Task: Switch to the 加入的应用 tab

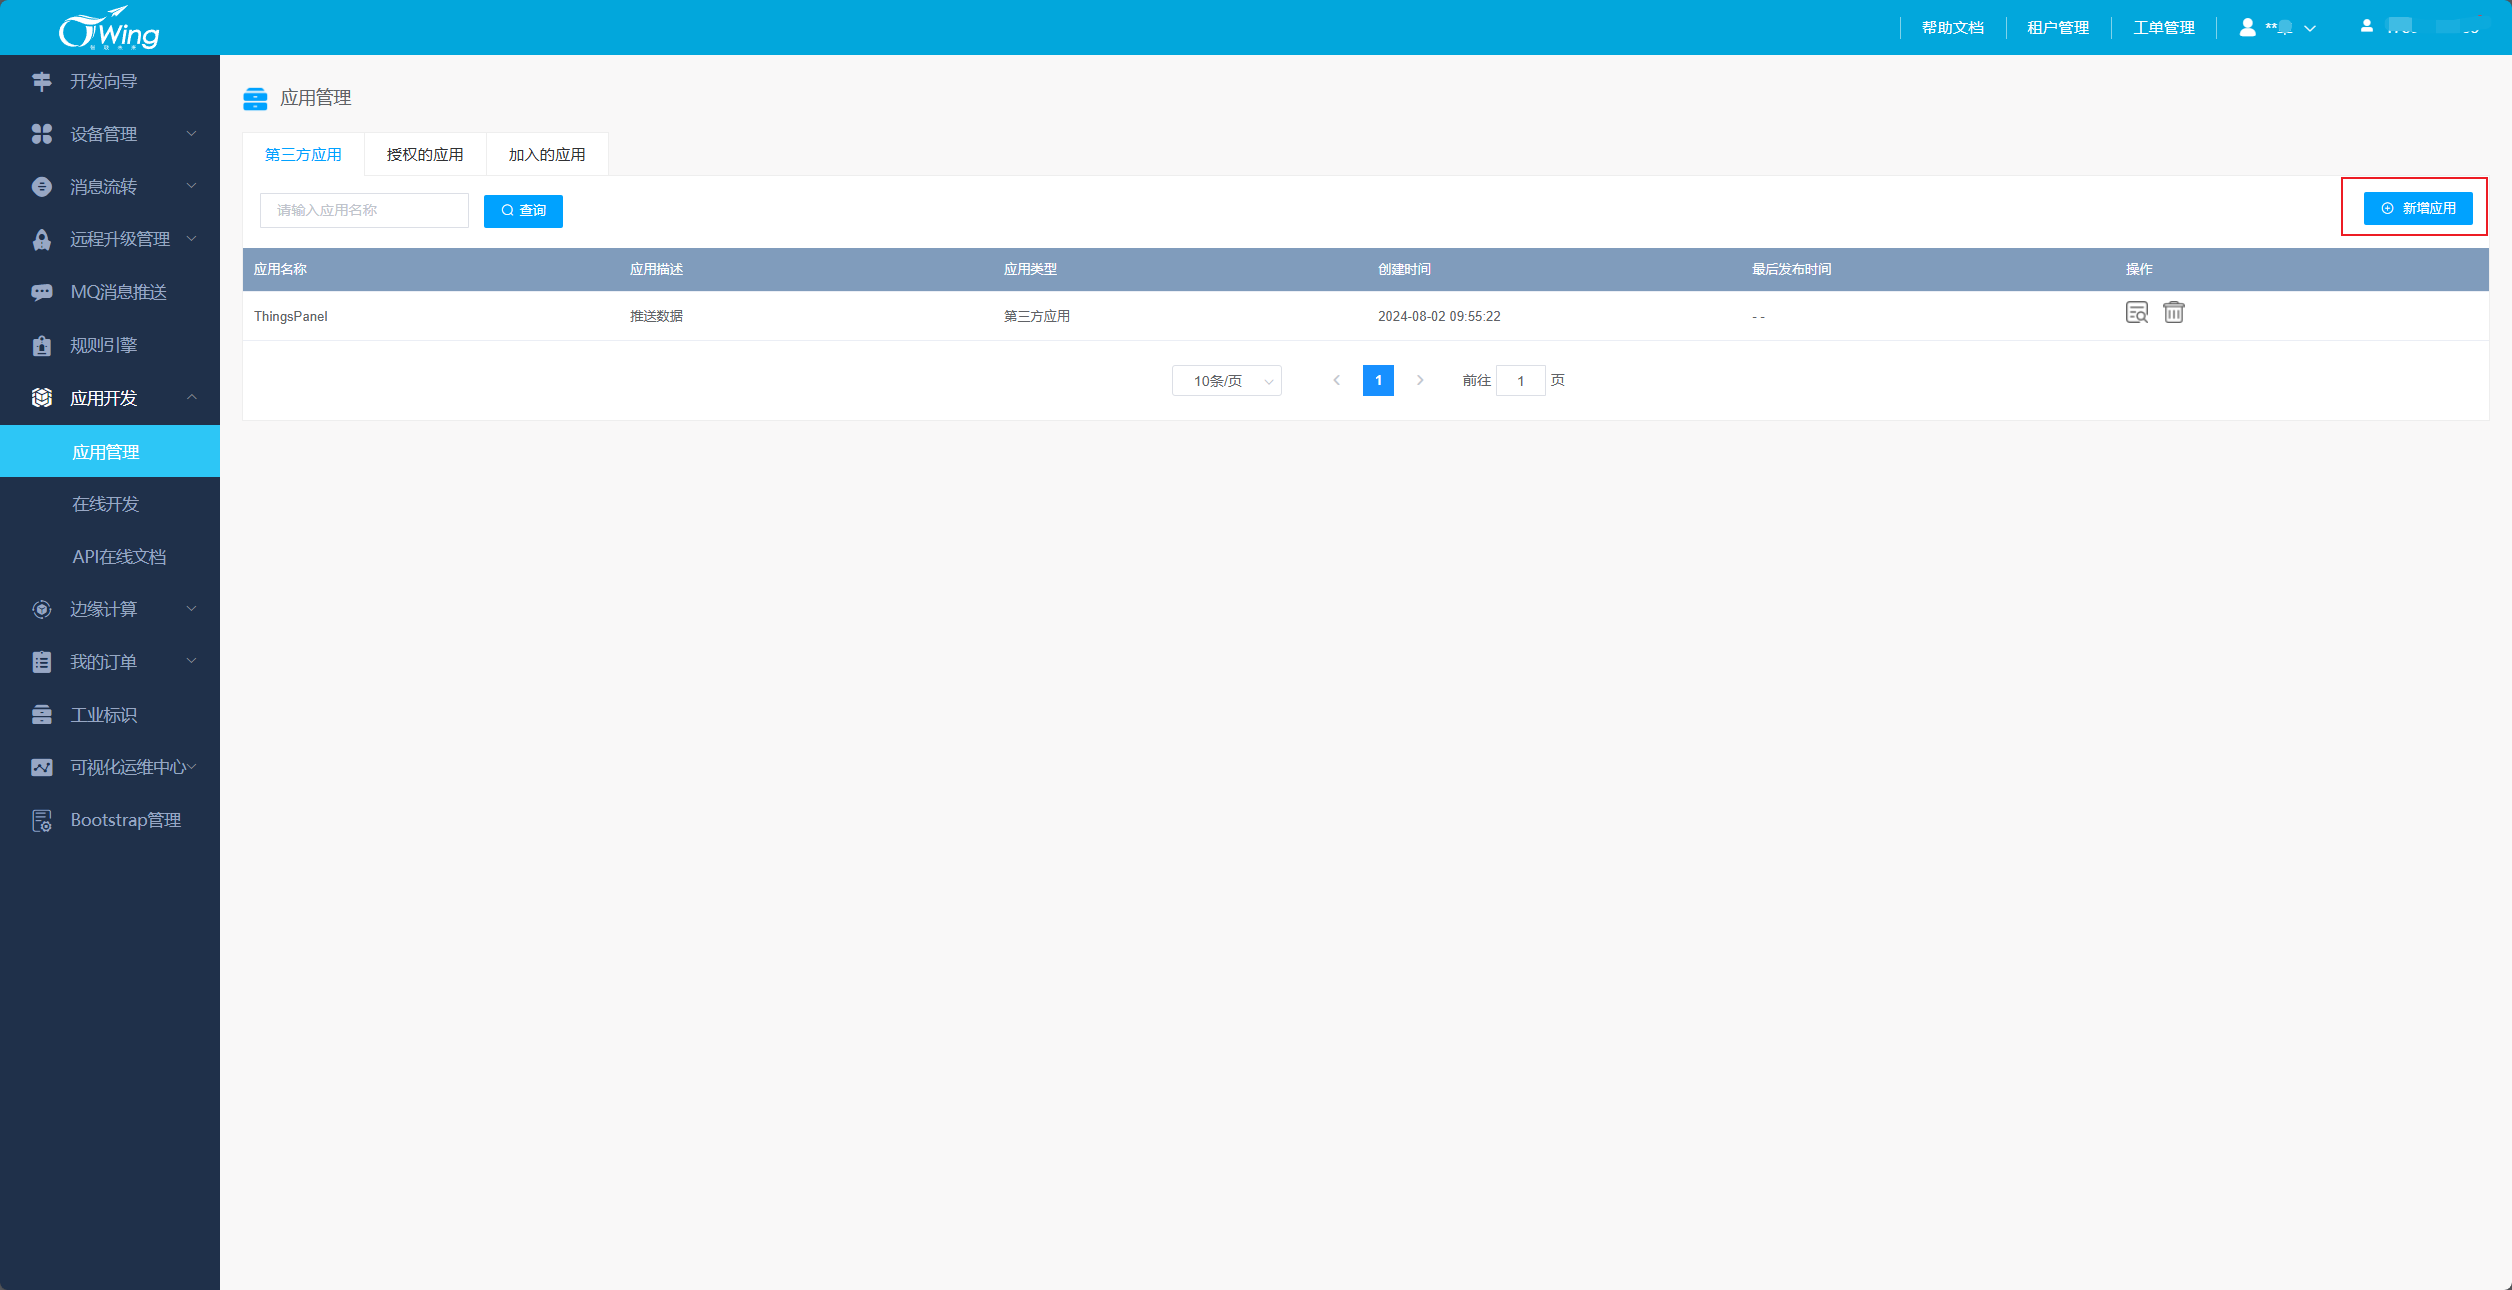Action: pyautogui.click(x=547, y=155)
